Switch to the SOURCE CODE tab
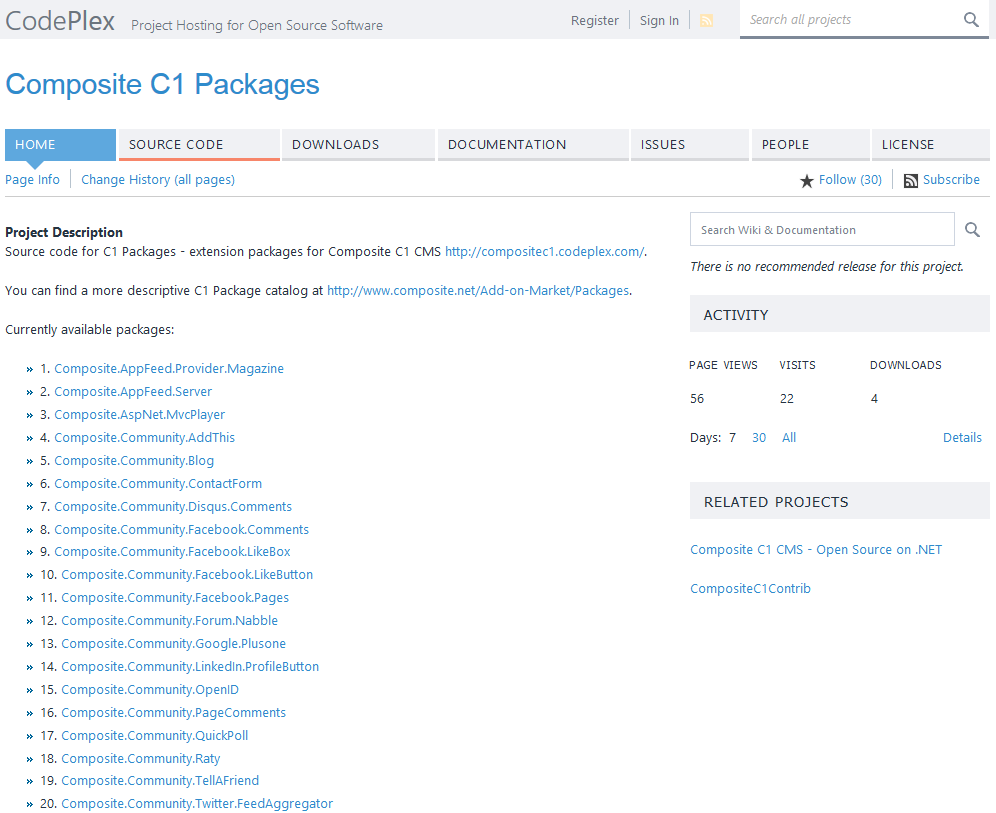 (x=199, y=145)
